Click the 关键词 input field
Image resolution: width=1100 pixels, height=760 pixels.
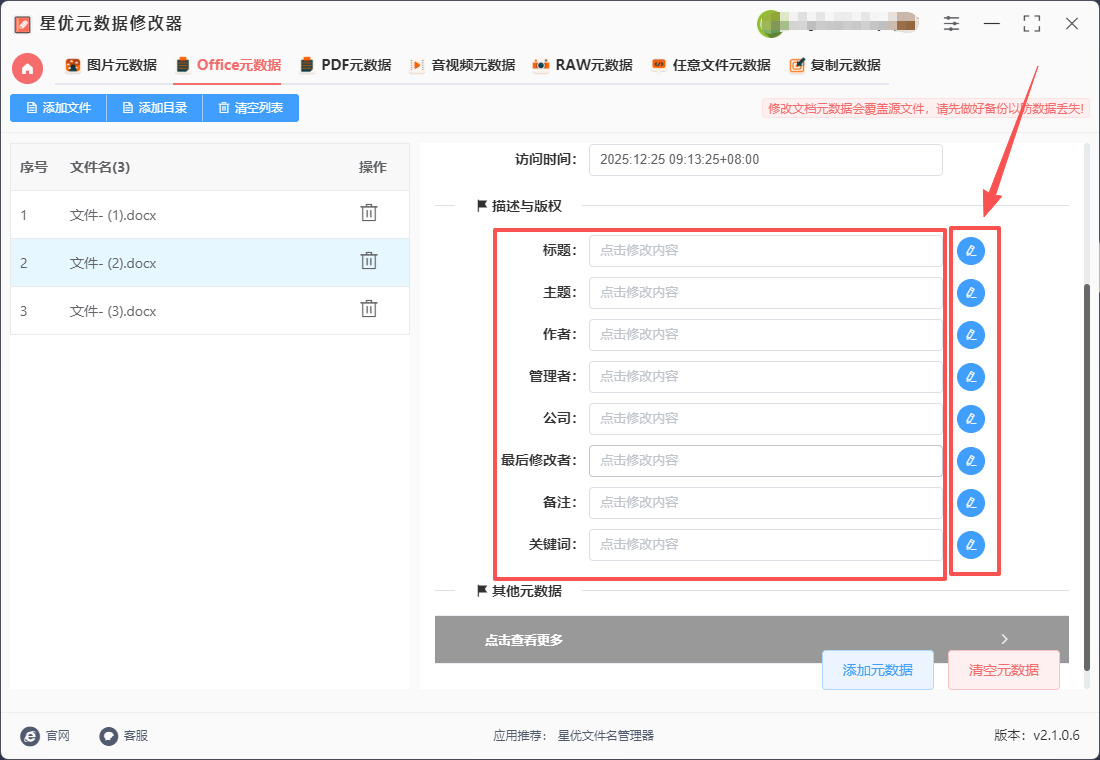pyautogui.click(x=765, y=545)
